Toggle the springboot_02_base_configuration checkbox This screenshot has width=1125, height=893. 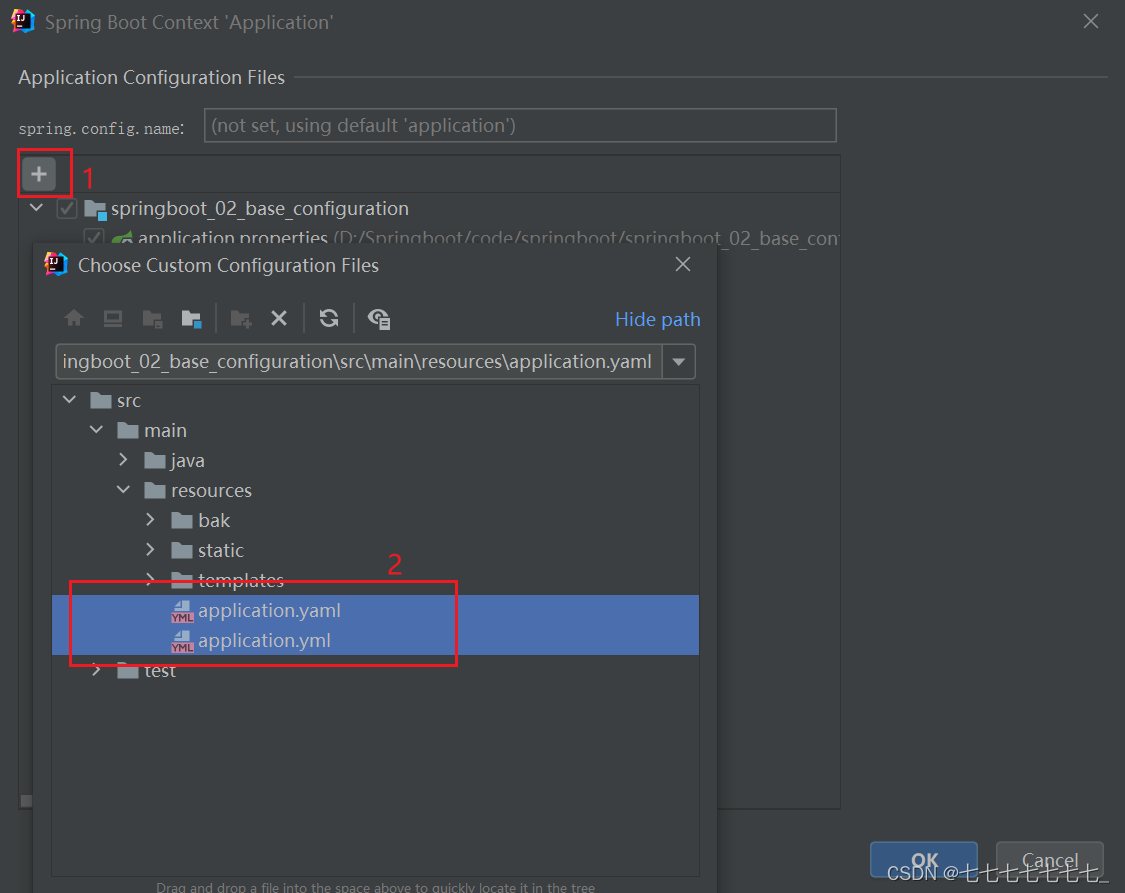[67, 209]
